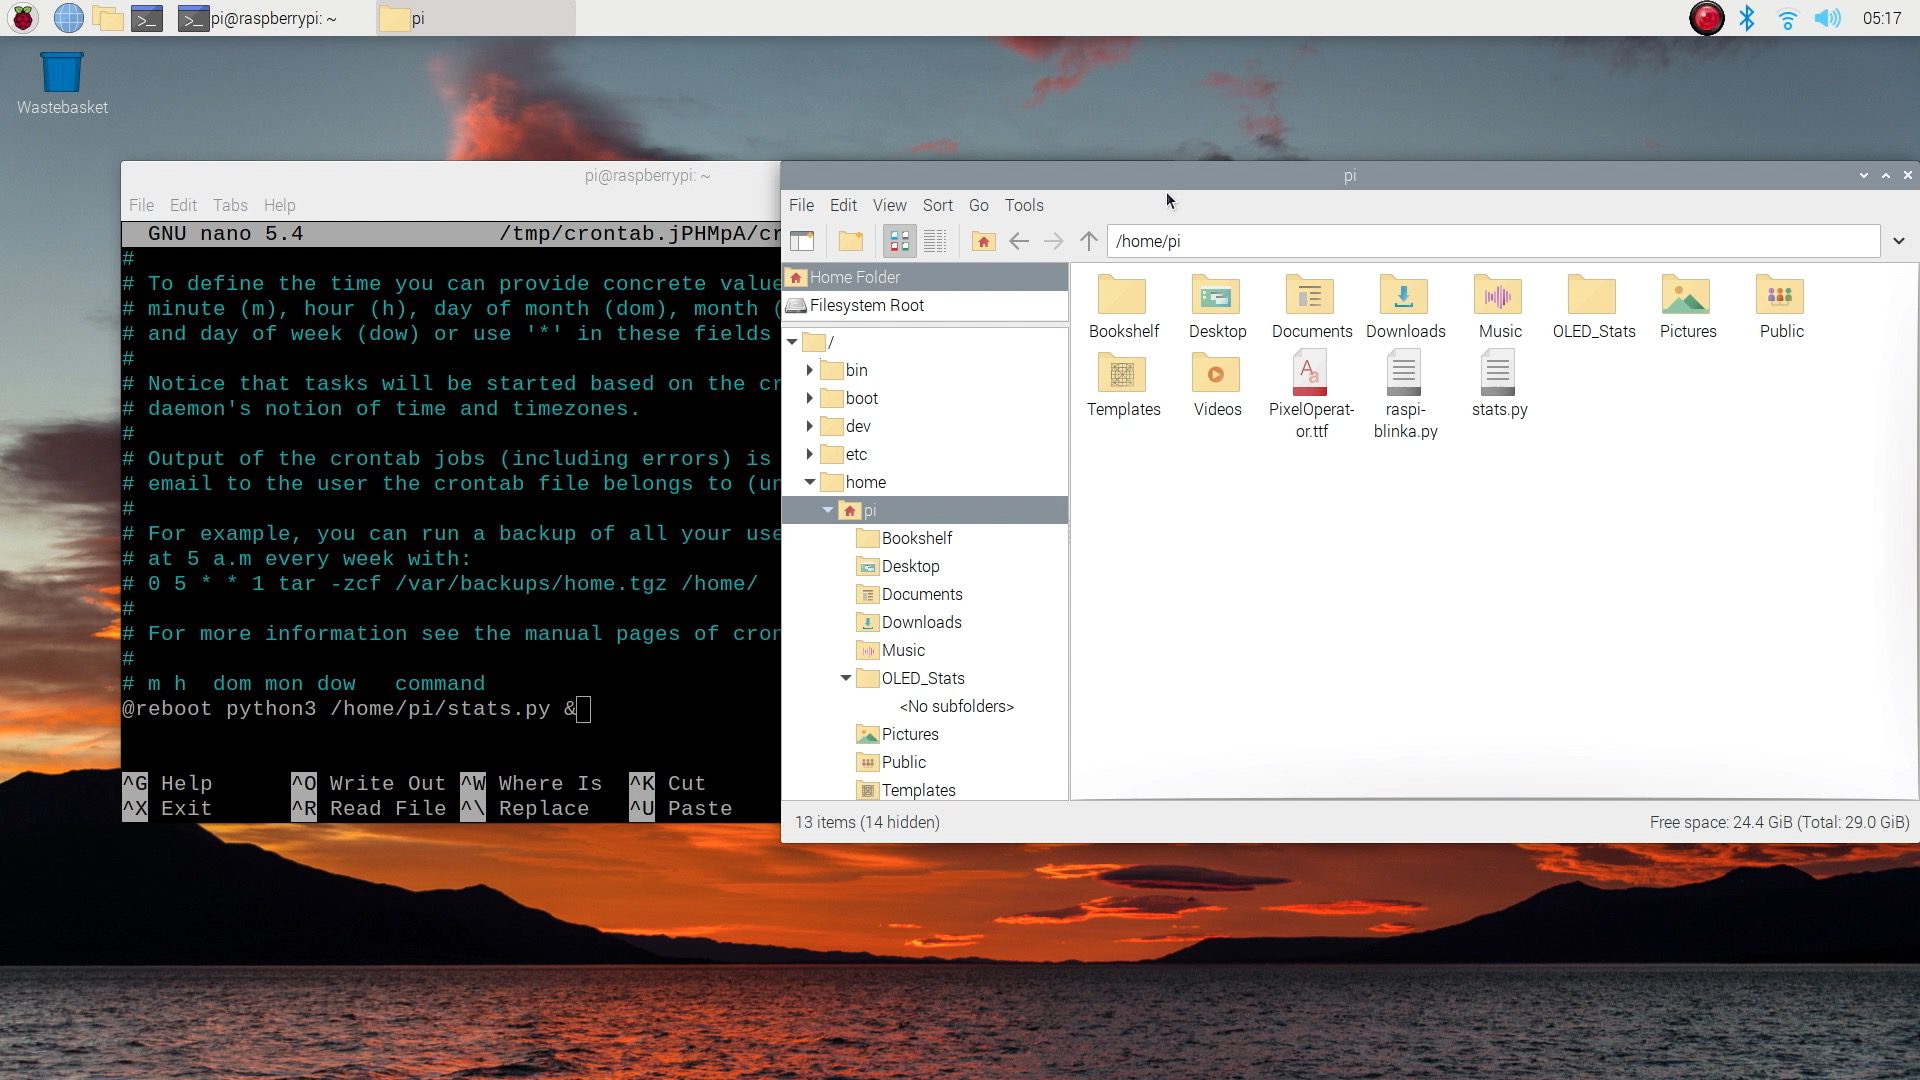This screenshot has height=1080, width=1920.
Task: Open the Tabs menu in the terminal
Action: (x=229, y=205)
